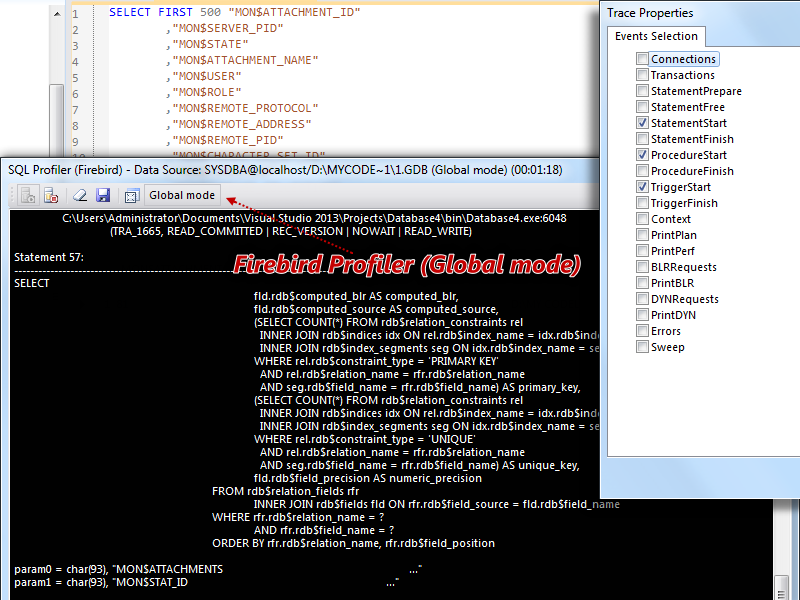
Task: Clear profiler output with the eraser icon
Action: pyautogui.click(x=80, y=195)
